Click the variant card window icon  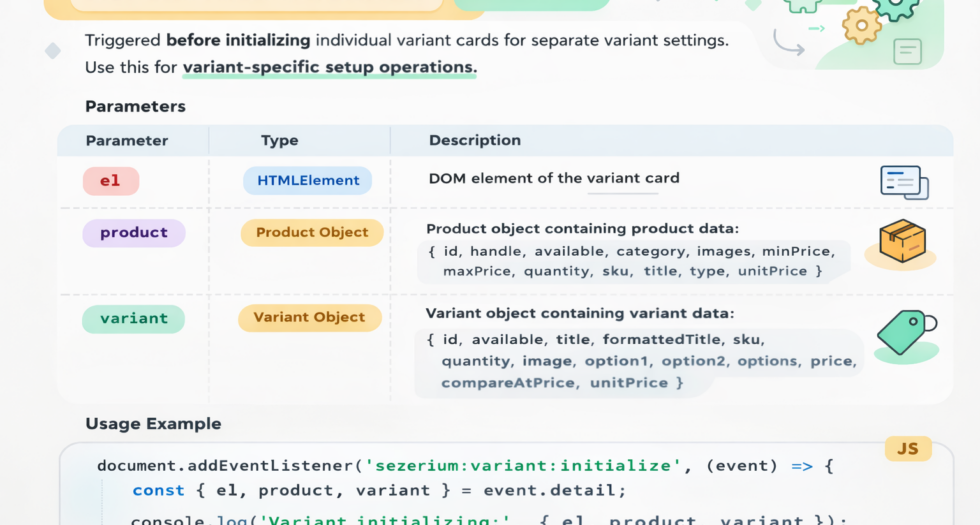pos(904,182)
